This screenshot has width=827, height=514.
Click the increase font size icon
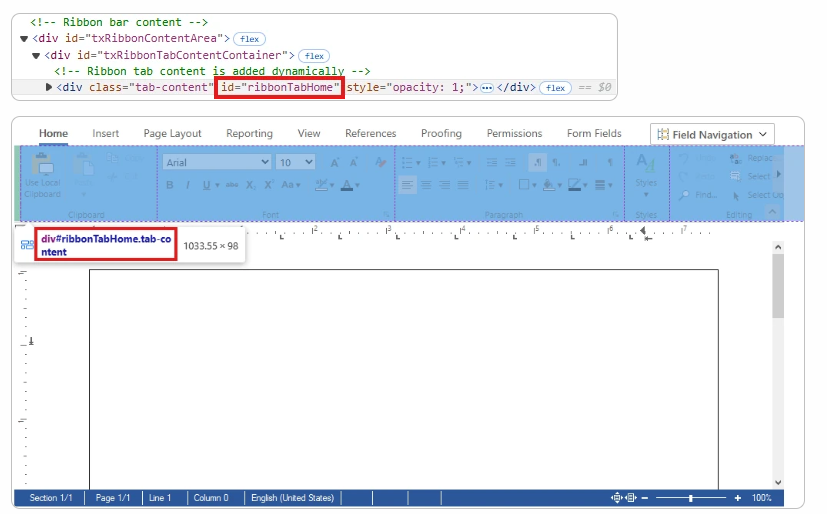click(x=334, y=162)
